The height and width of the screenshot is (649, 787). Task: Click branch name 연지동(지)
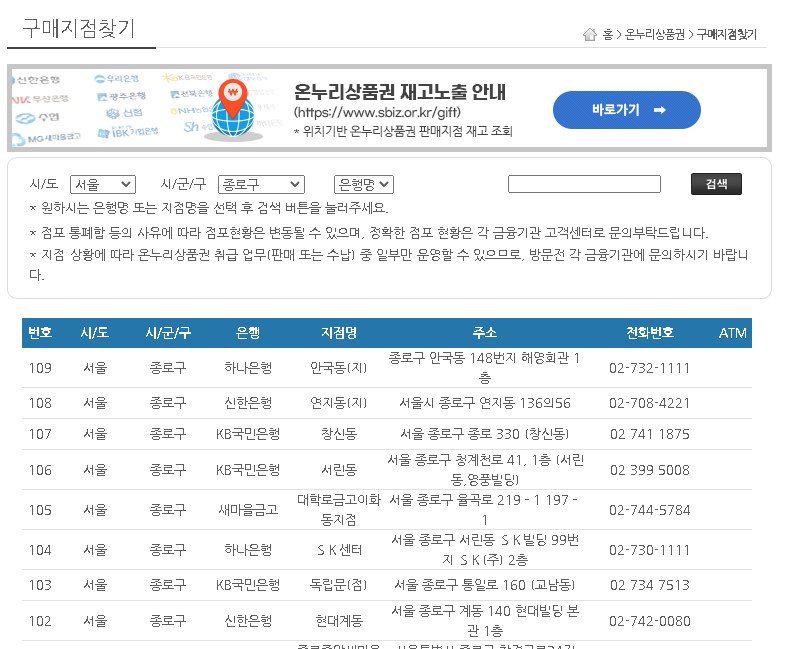[339, 403]
